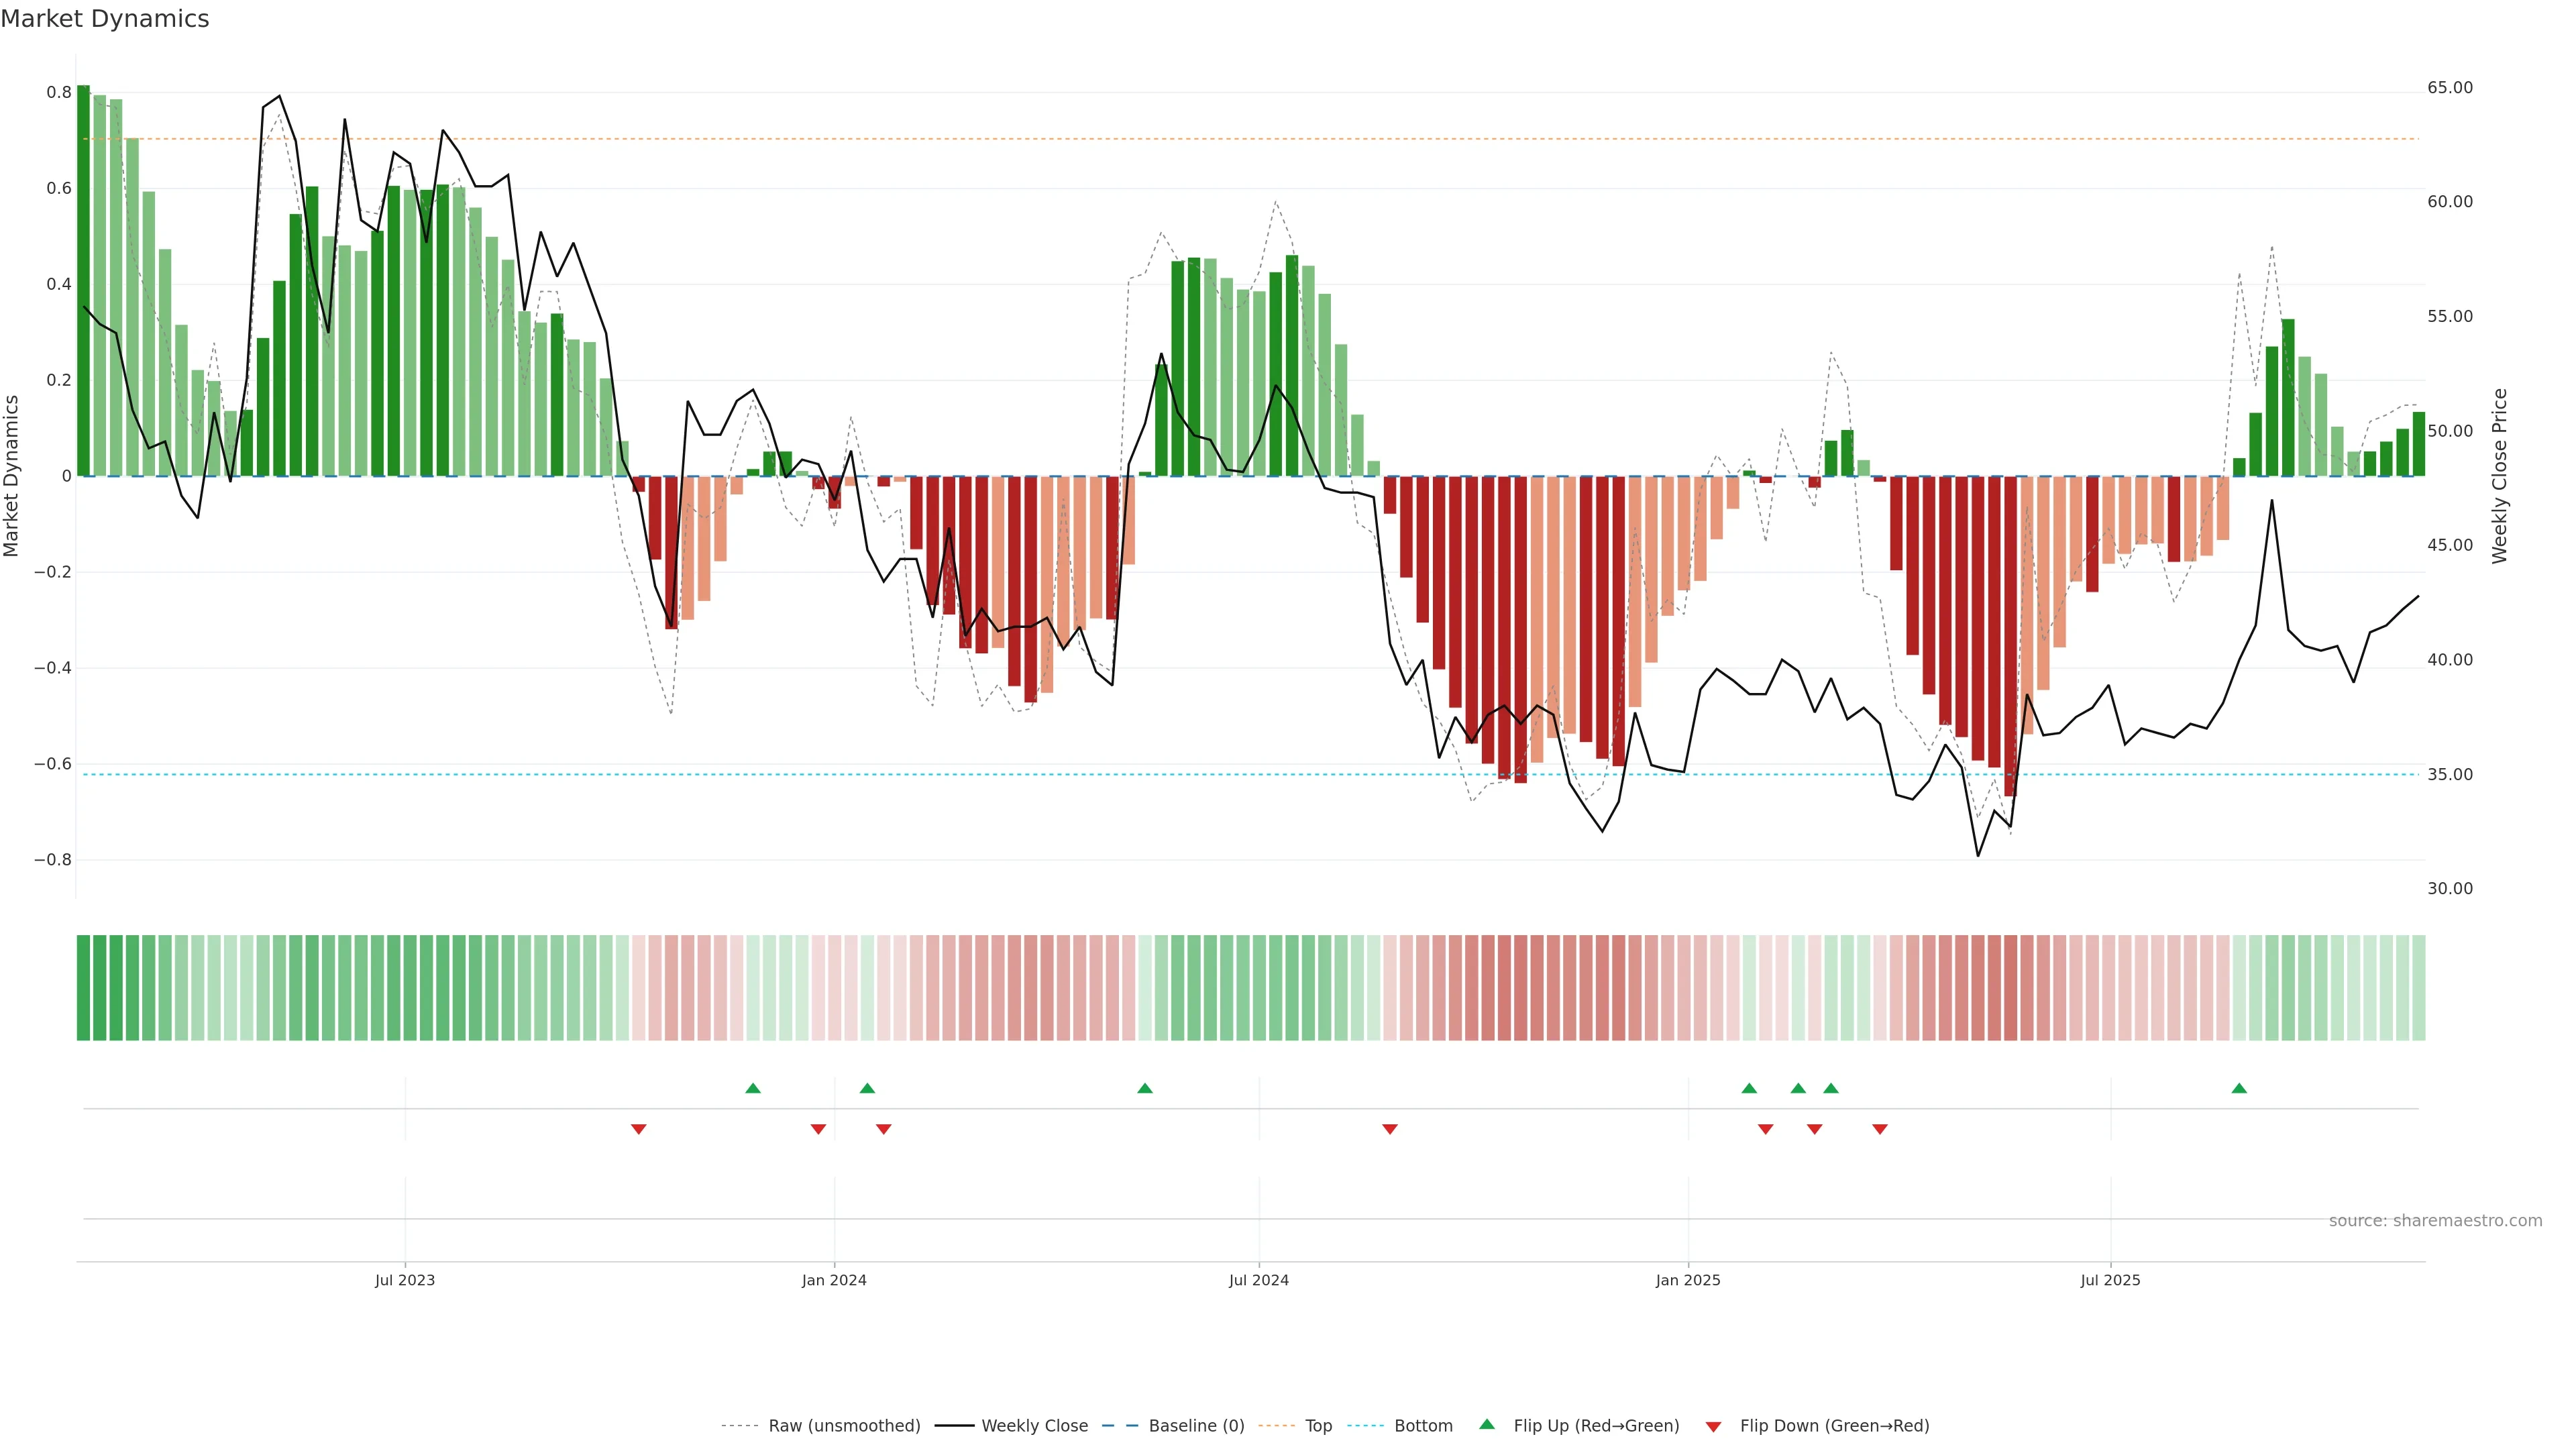
Task: Click the Flip Up legend green triangle
Action: click(1486, 1424)
